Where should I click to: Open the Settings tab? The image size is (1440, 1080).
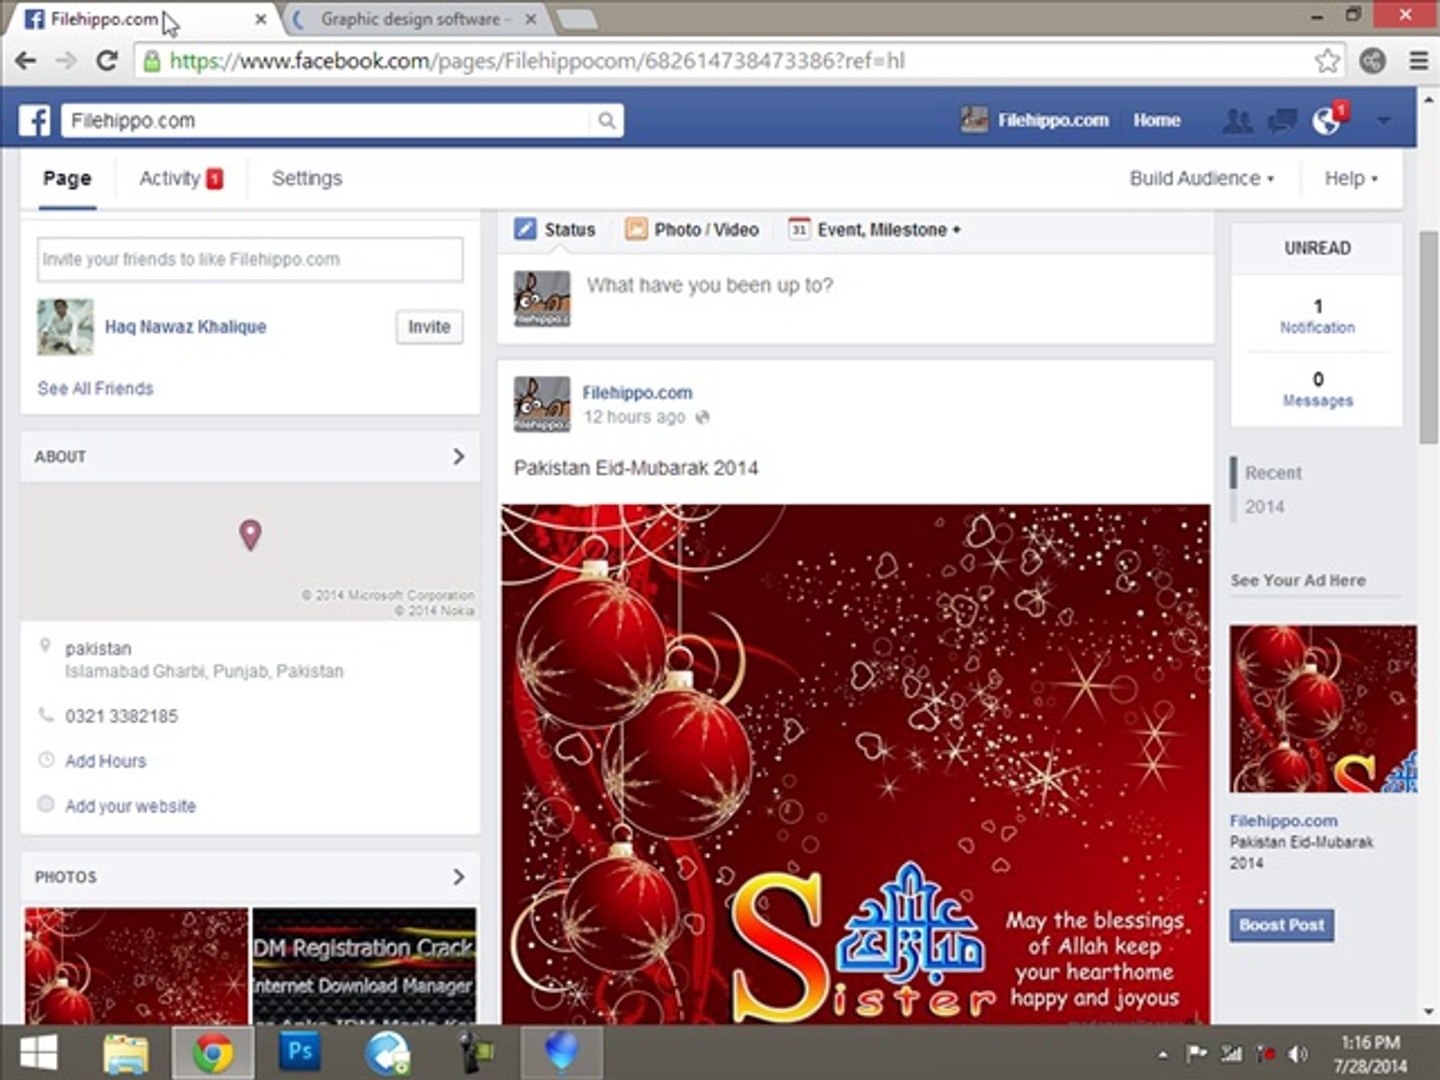(x=307, y=178)
